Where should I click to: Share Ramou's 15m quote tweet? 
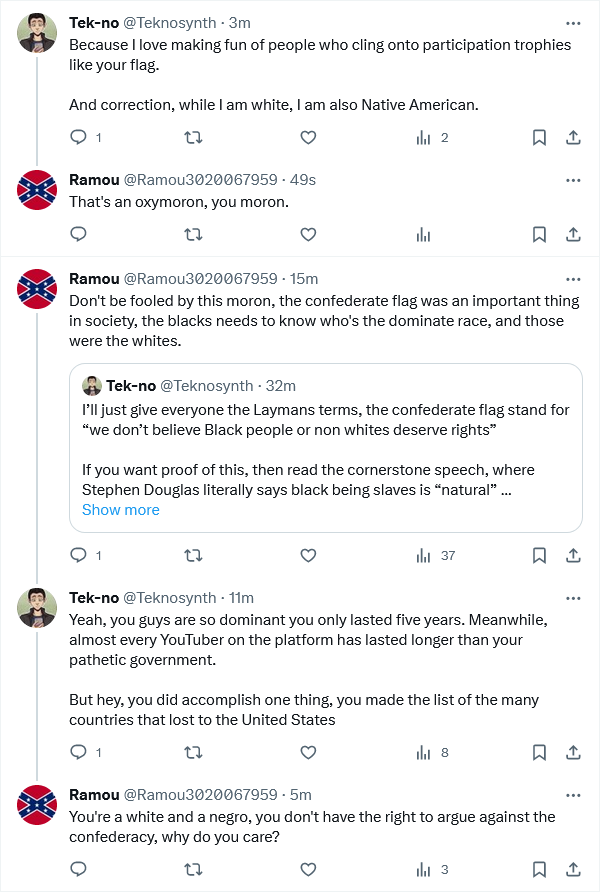[573, 555]
